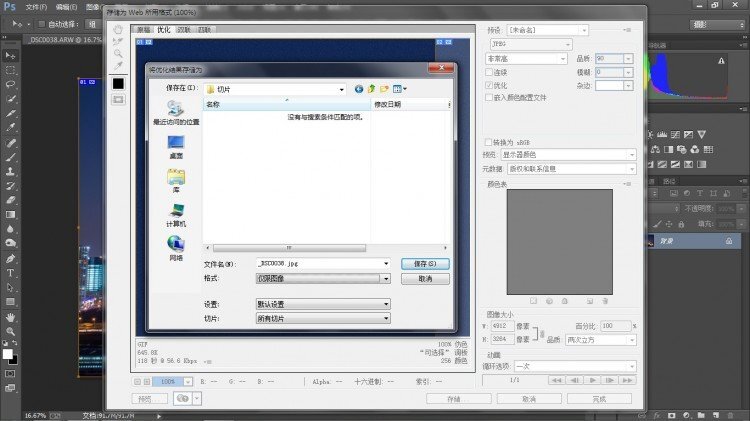Go up one folder level
The image size is (750, 421).
point(372,89)
